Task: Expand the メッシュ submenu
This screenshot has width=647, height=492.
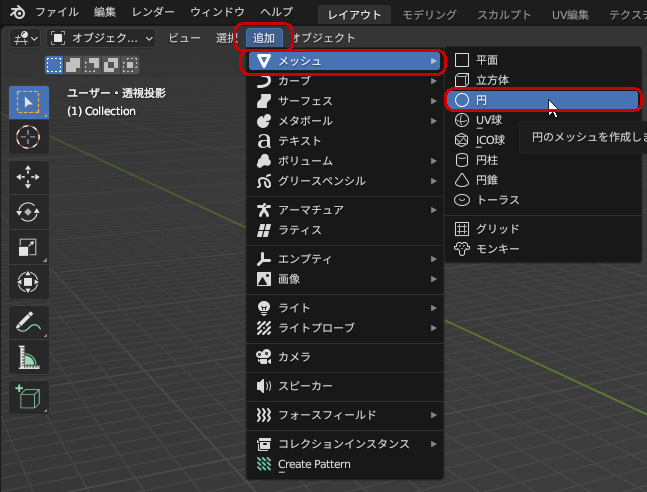Action: coord(345,61)
